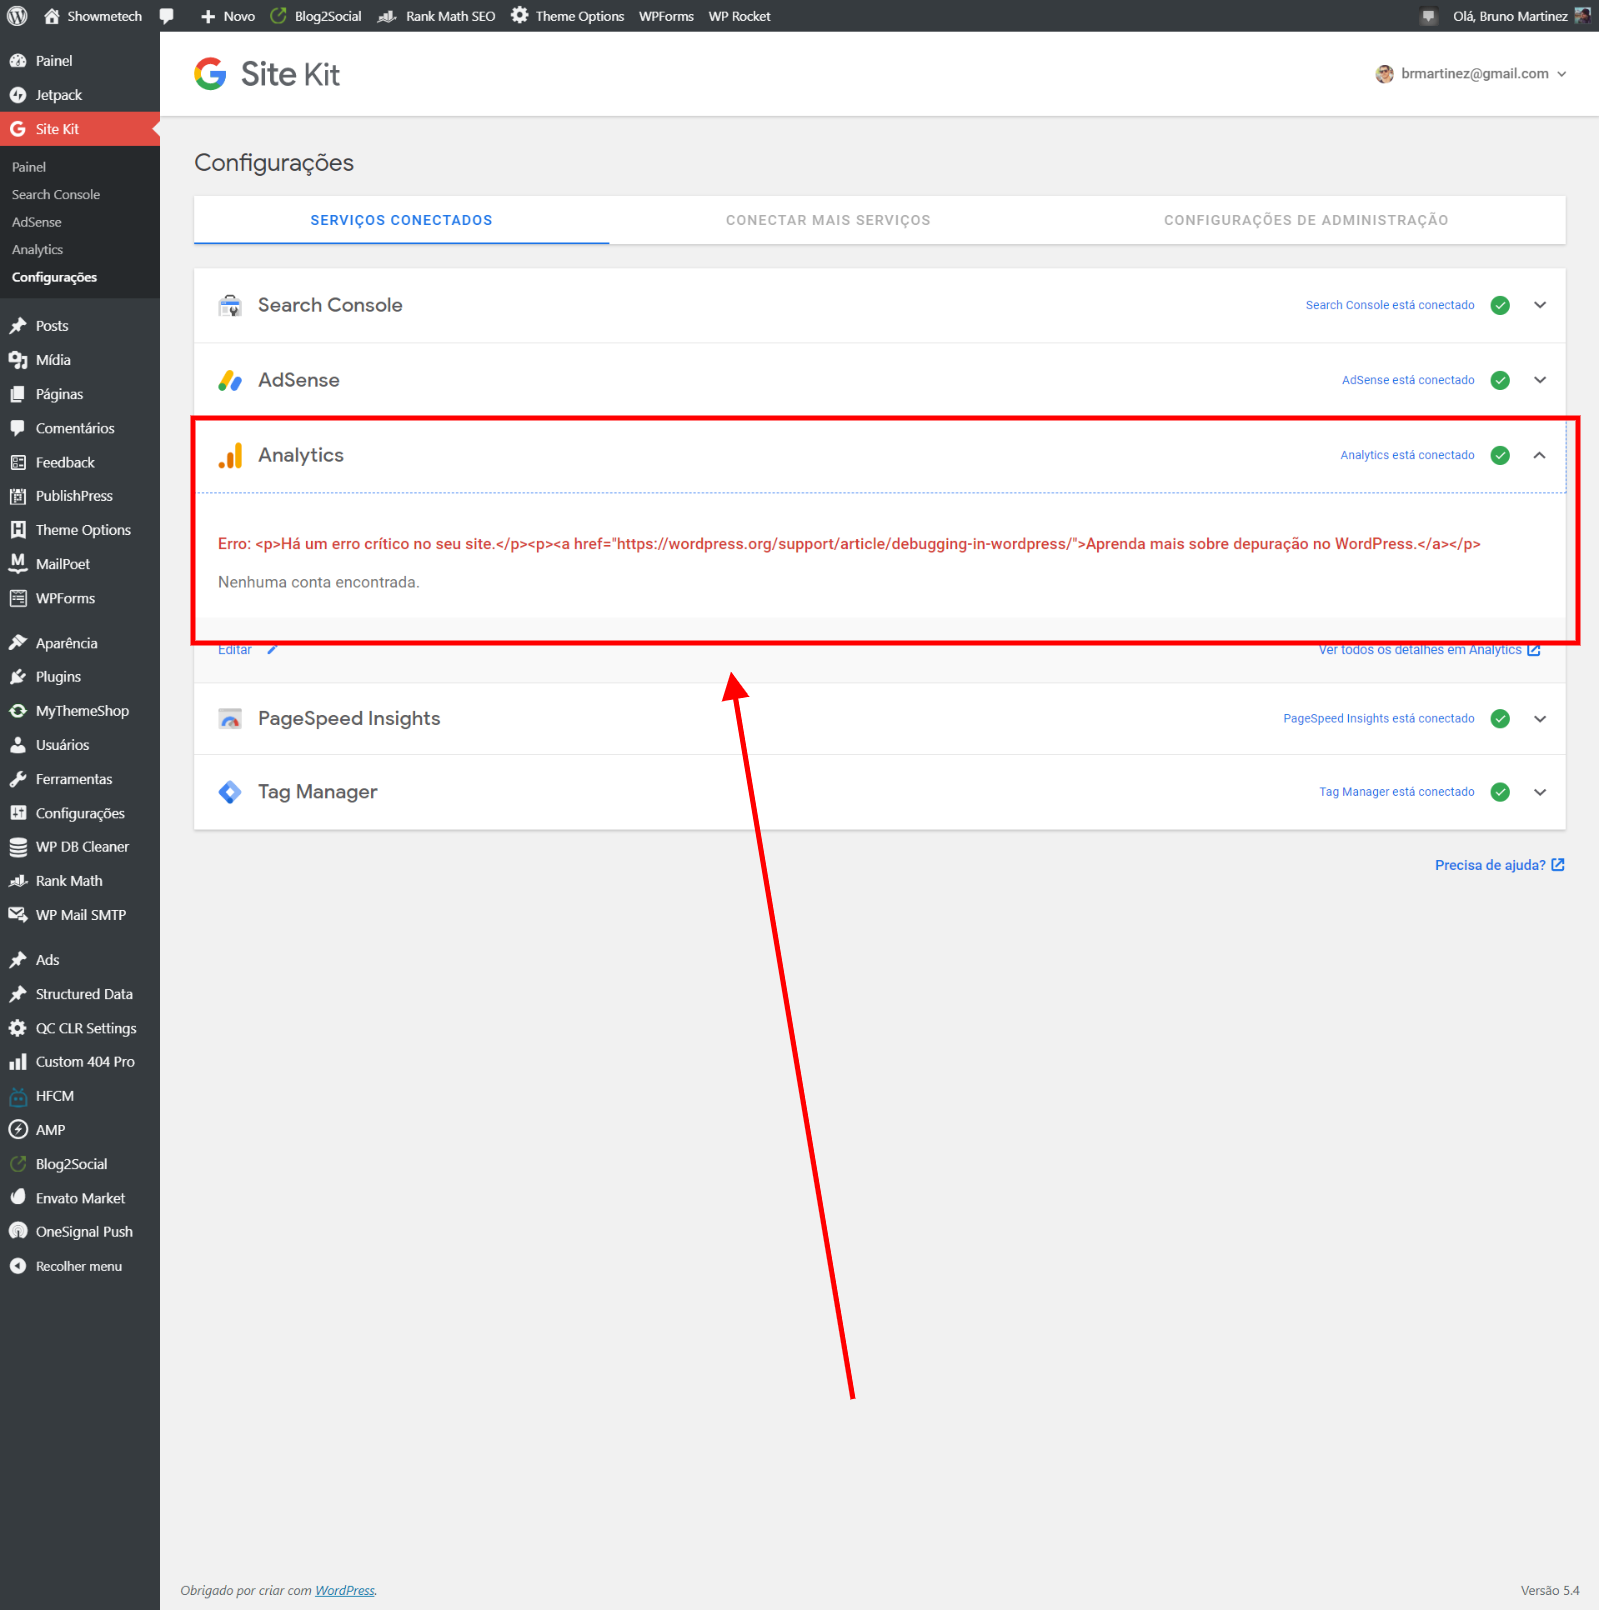This screenshot has height=1610, width=1599.
Task: Open Analytics submenu item in sidebar
Action: tap(38, 250)
